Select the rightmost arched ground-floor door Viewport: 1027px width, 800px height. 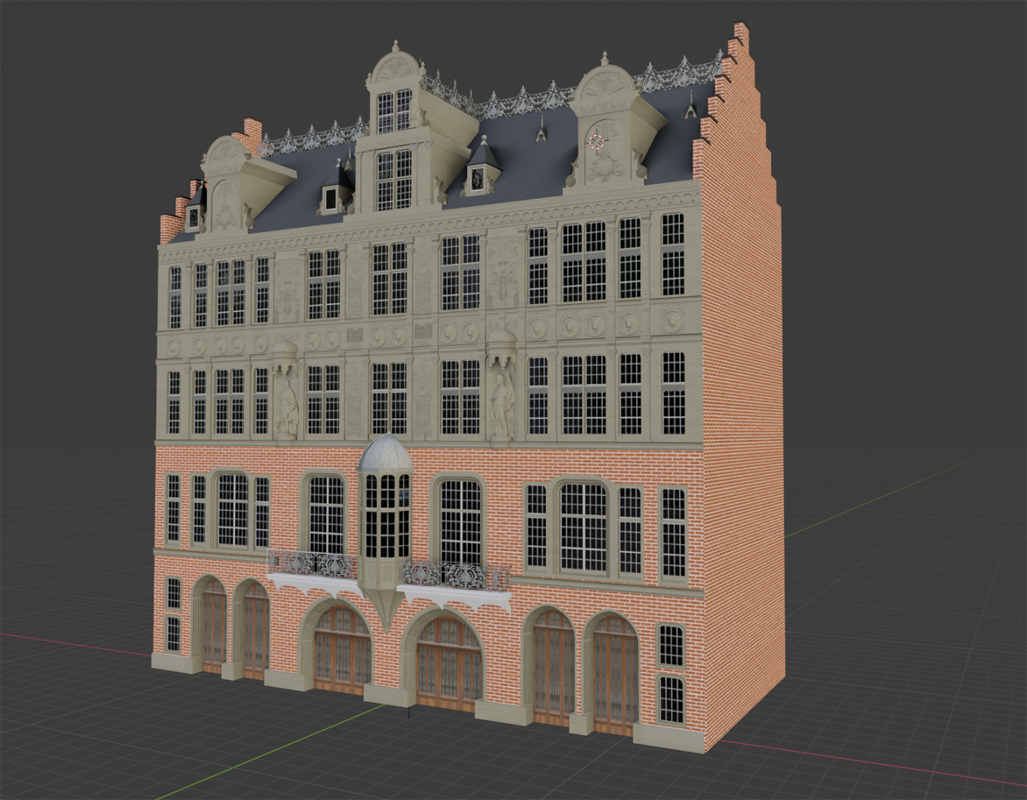pyautogui.click(x=614, y=675)
